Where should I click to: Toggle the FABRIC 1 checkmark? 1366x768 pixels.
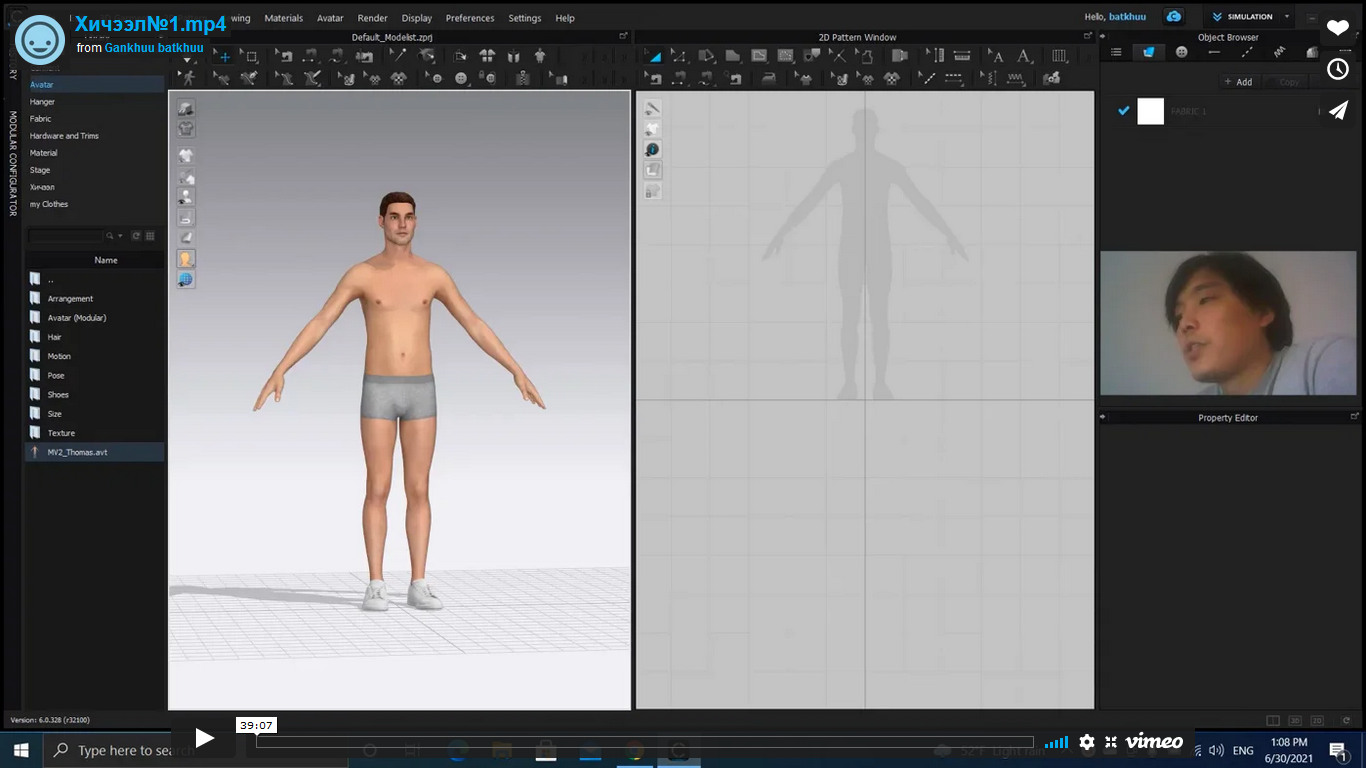point(1123,111)
